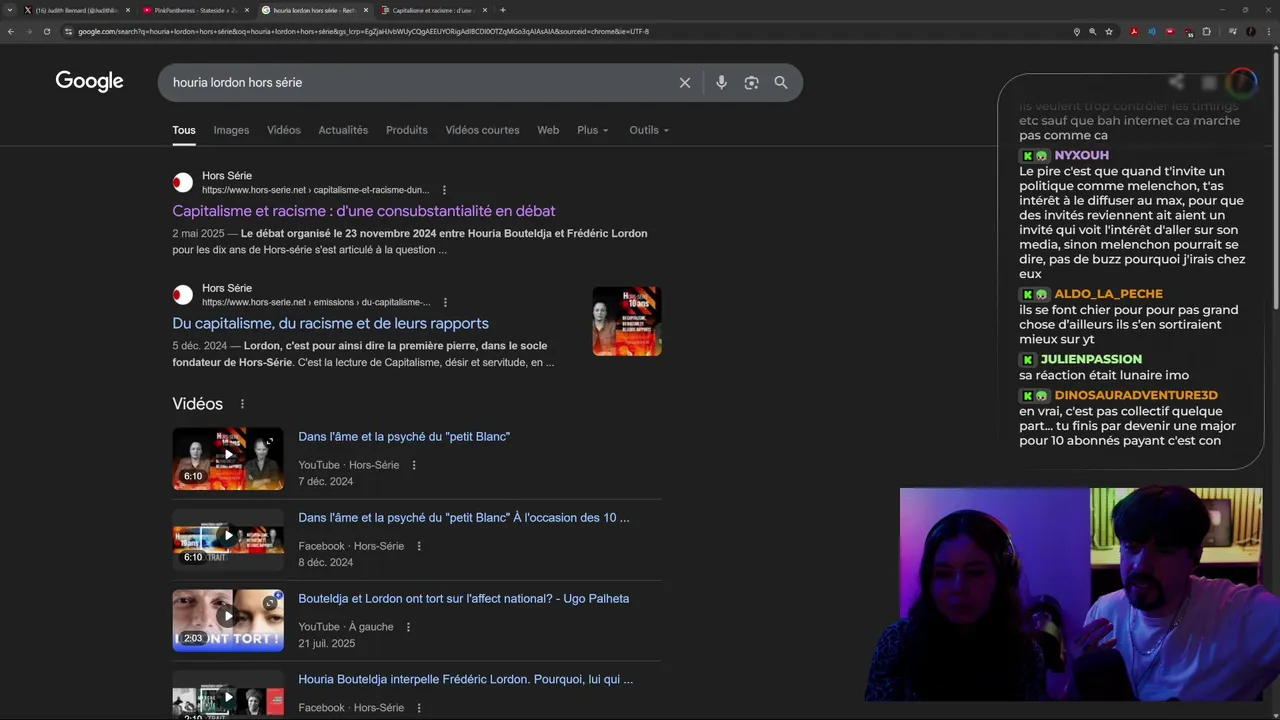Open Chrome profile avatar
The image size is (1280, 720).
pos(1250,31)
